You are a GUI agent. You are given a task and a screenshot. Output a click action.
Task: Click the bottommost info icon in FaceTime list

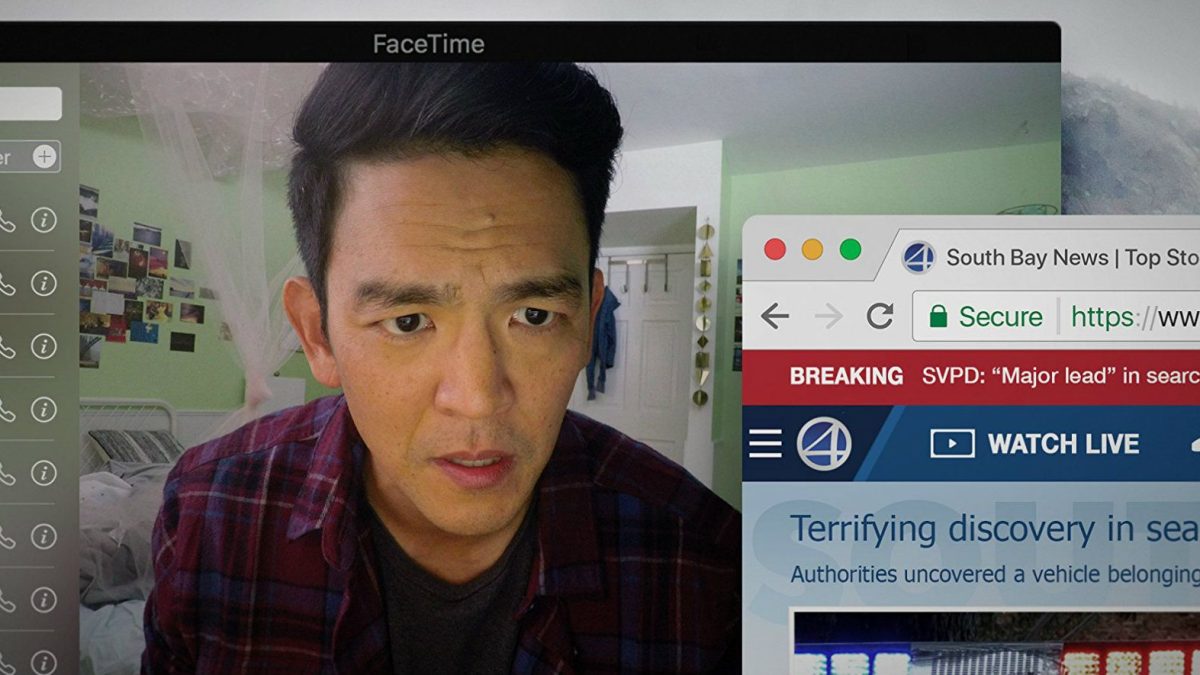coord(44,662)
